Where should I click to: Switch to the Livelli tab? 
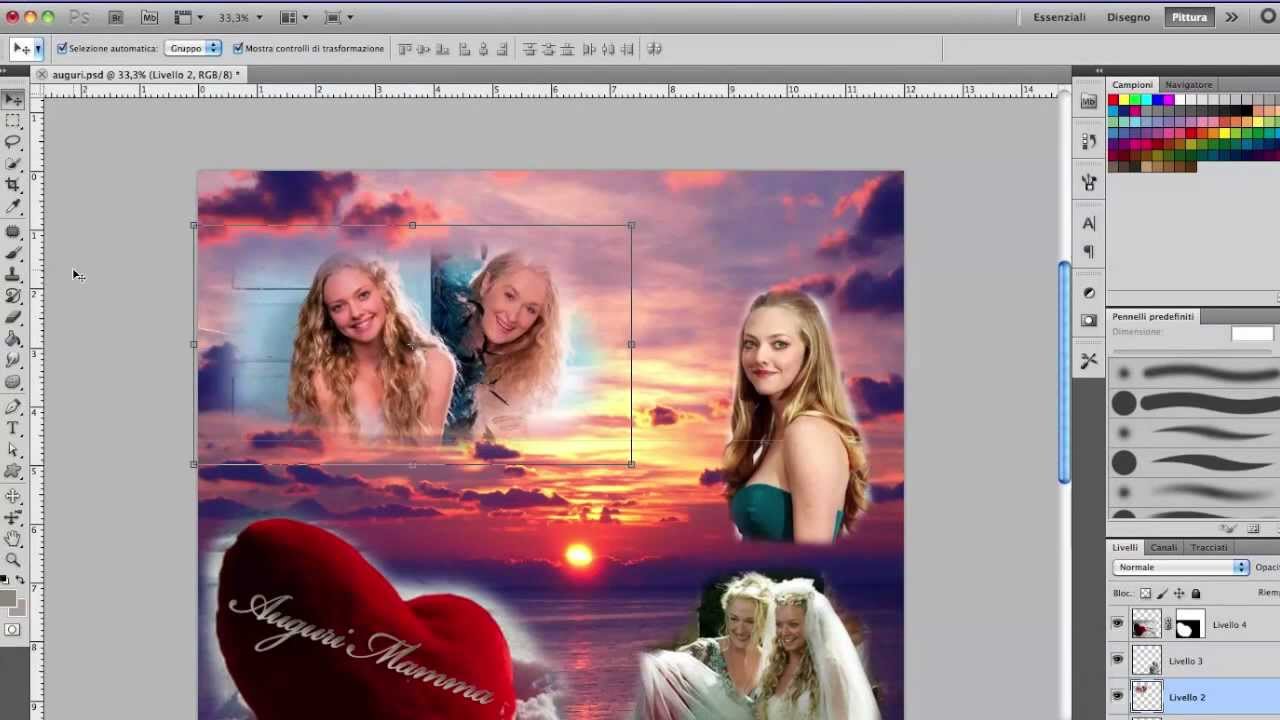click(1125, 547)
